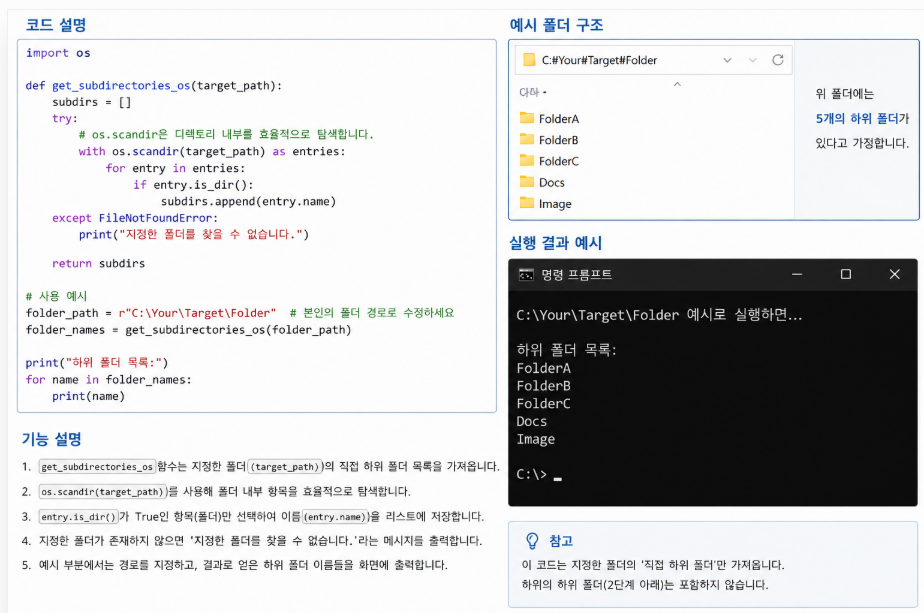924x613 pixels.
Task: Click the second chevron next to refresh
Action: click(x=753, y=60)
